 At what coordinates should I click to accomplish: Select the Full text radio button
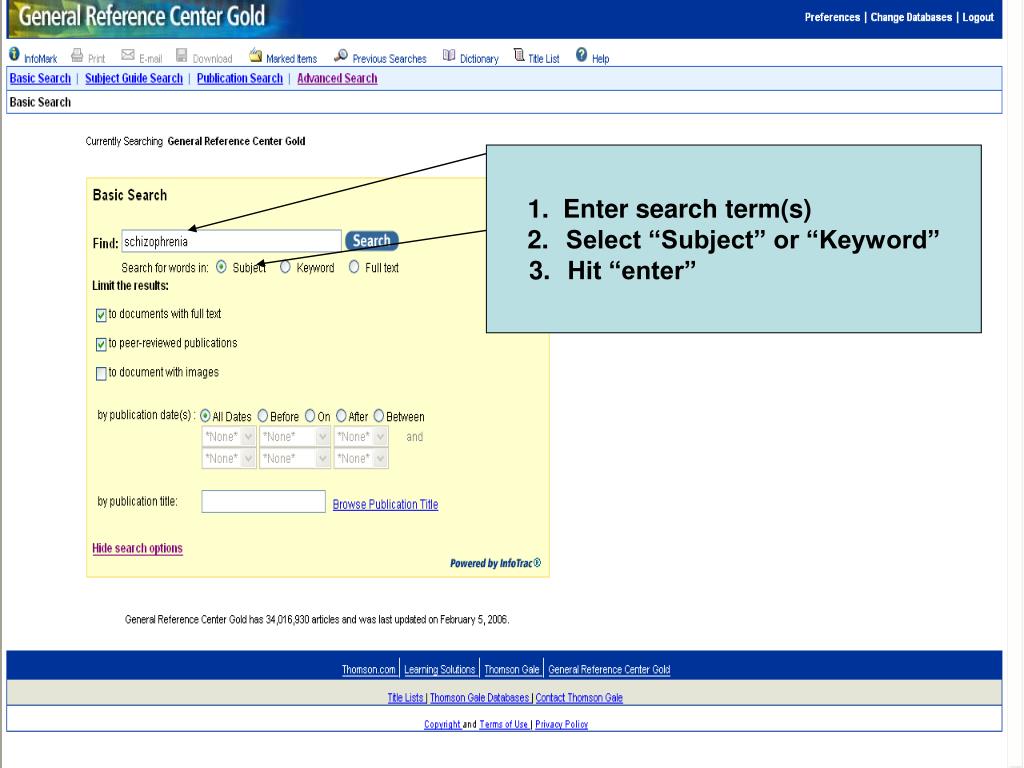pyautogui.click(x=353, y=266)
